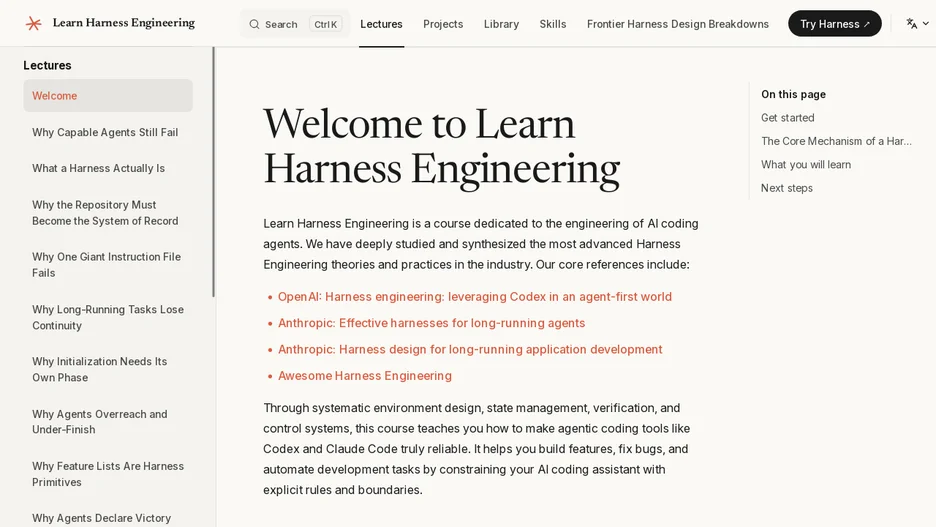
Task: Open Why Feature Lists Are Harness Primitives
Action: coord(108,474)
